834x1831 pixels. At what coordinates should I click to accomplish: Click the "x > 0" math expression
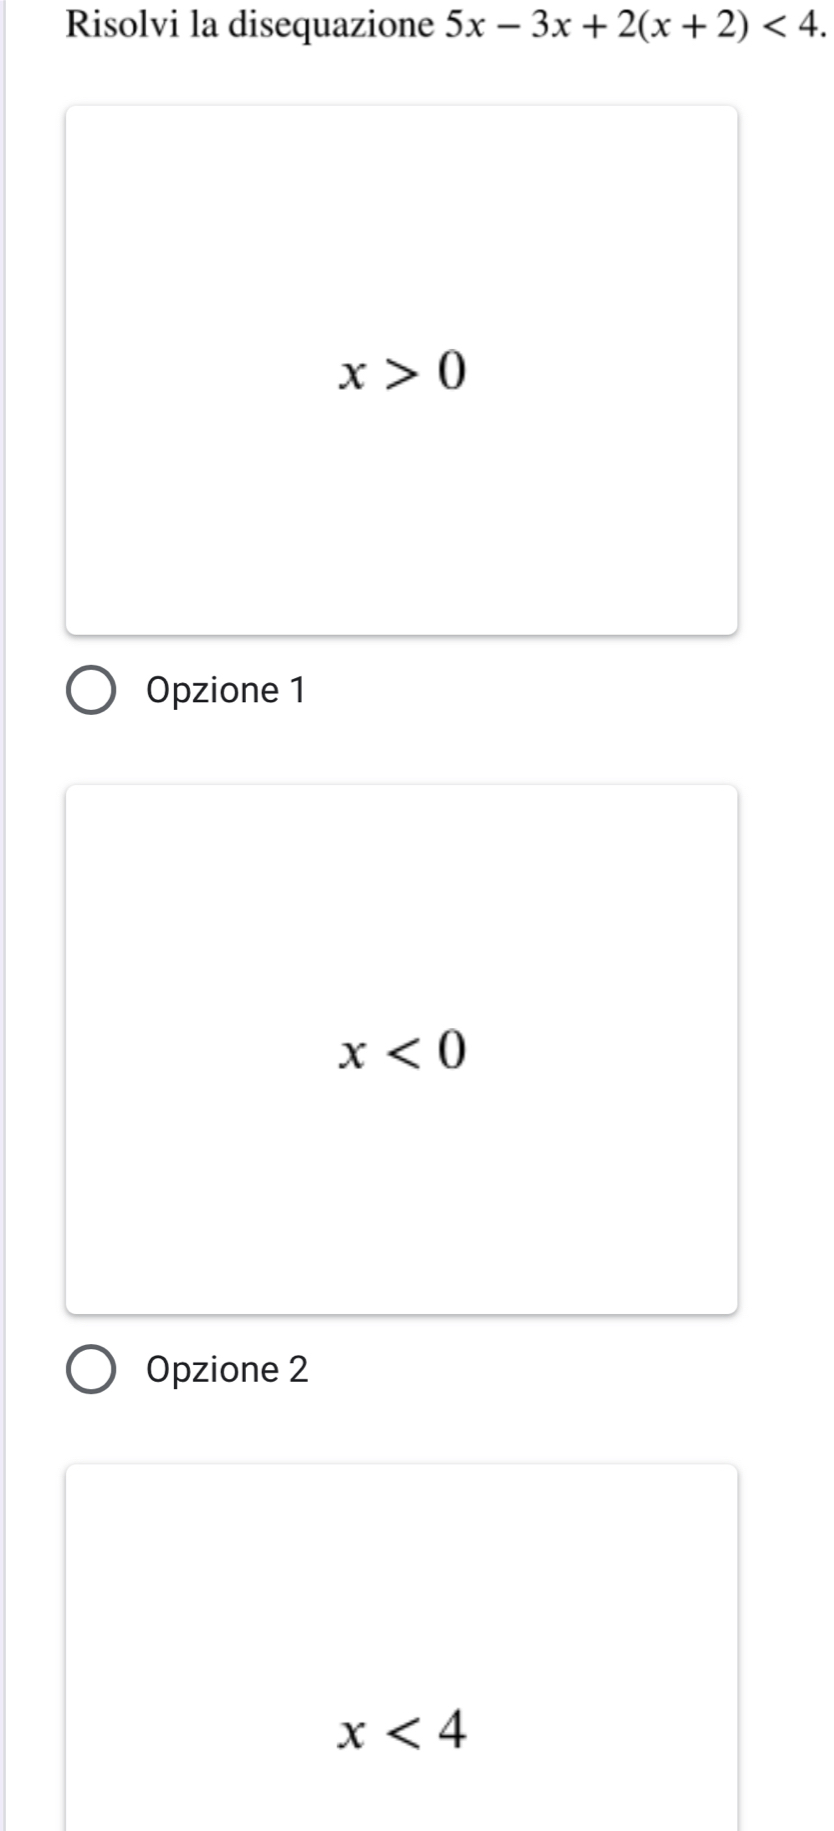[403, 372]
